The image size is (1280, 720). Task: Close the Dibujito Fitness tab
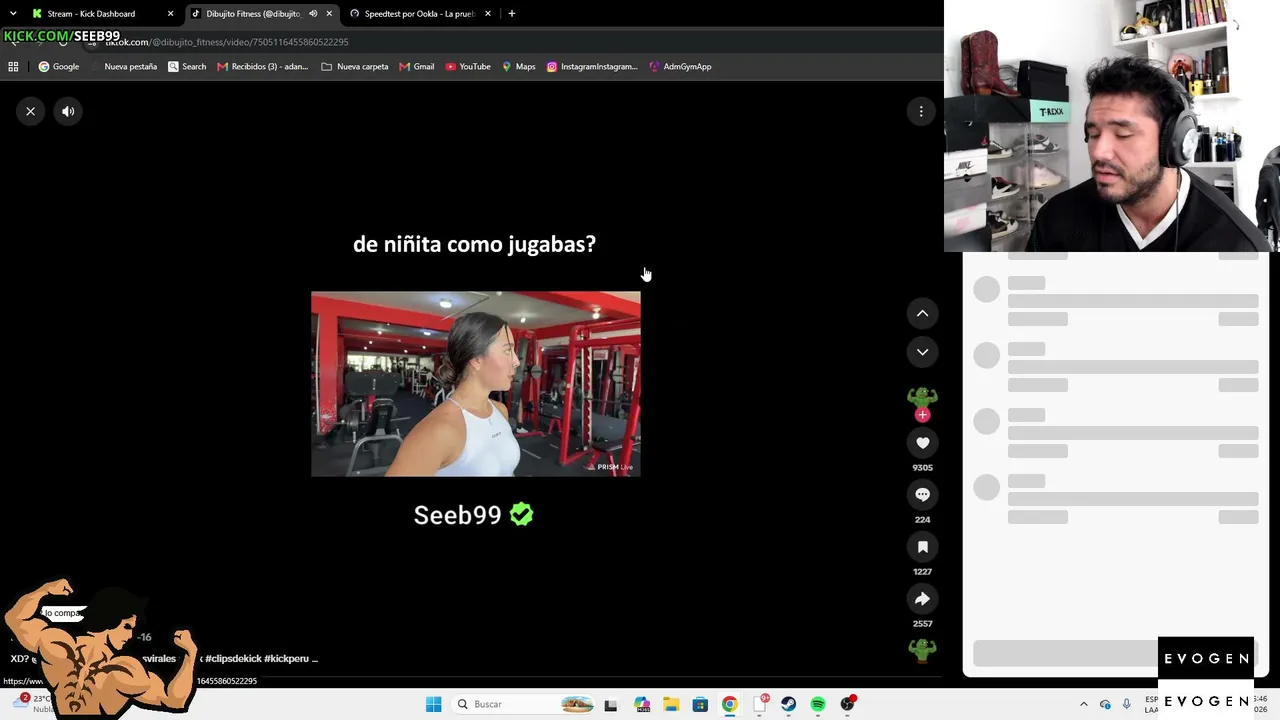pos(329,14)
